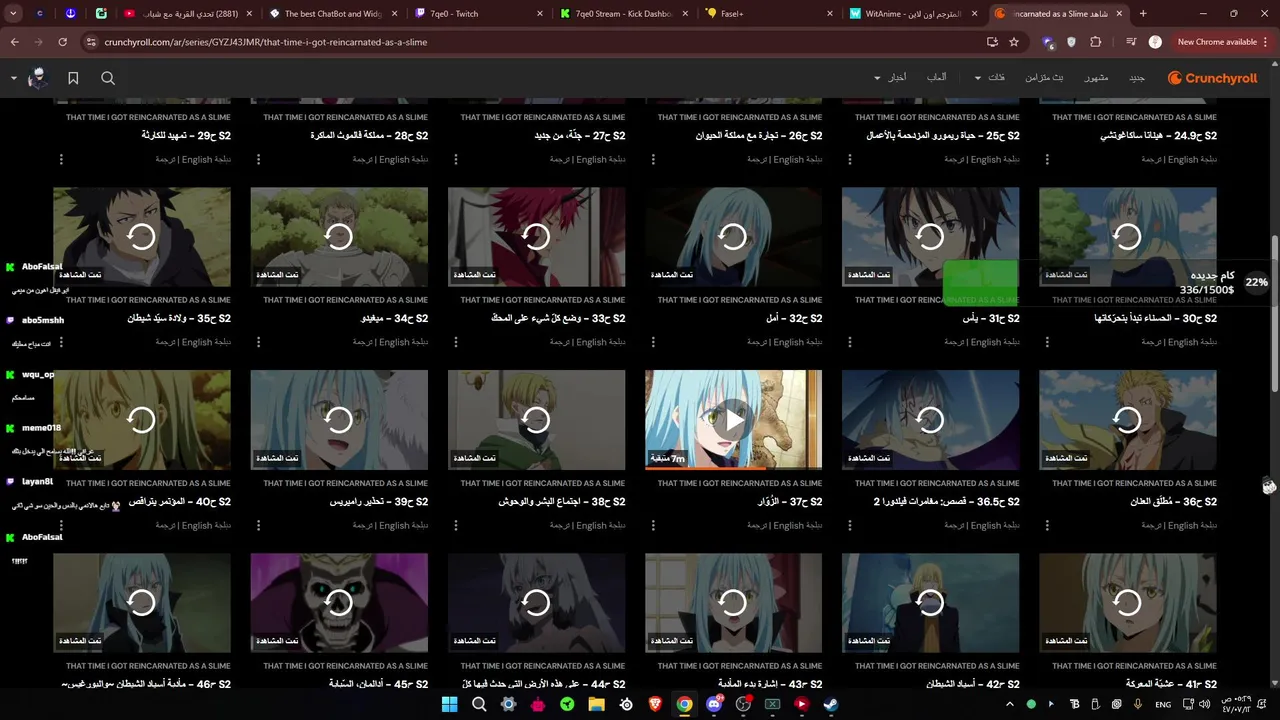Reload the page in Chrome
Screen dimensions: 1280x720
62,42
